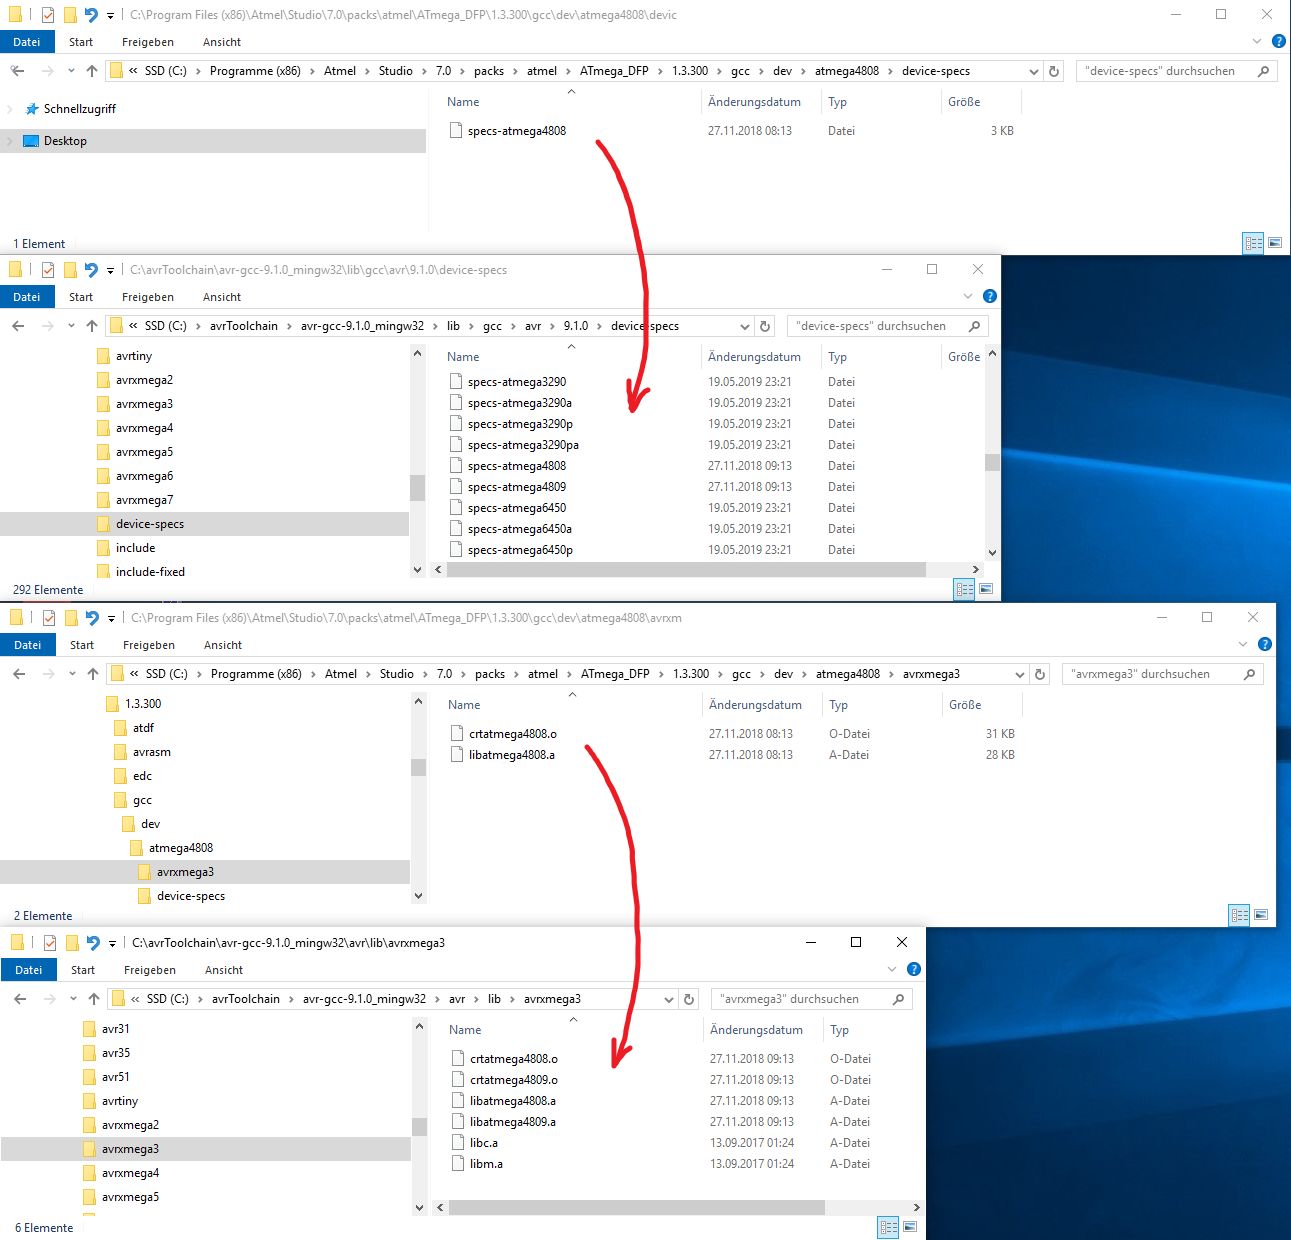Refresh the 9.1.0 device-specs window
1291x1240 pixels.
(765, 326)
